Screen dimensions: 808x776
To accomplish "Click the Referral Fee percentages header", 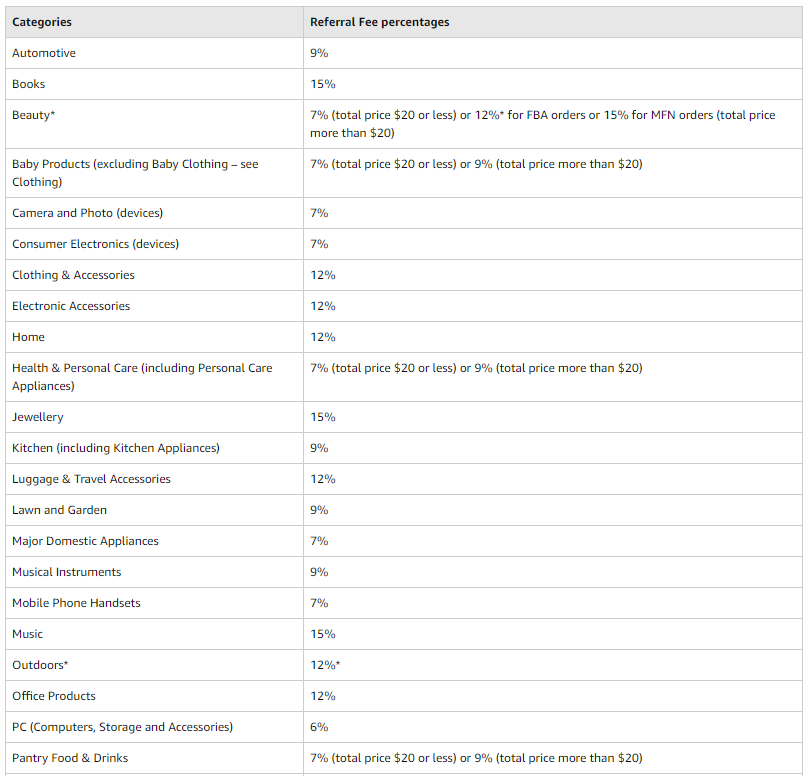I will click(379, 22).
